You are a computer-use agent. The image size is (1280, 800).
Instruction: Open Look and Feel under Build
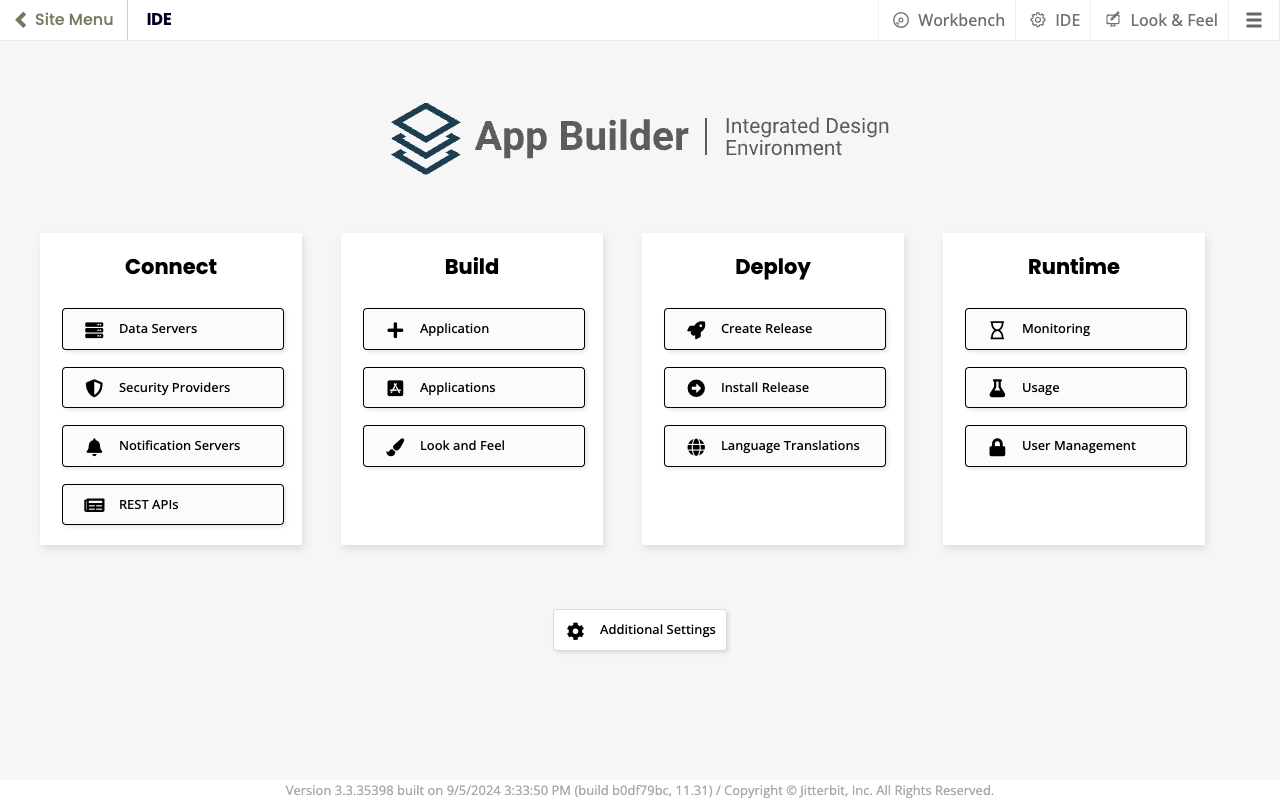point(474,446)
